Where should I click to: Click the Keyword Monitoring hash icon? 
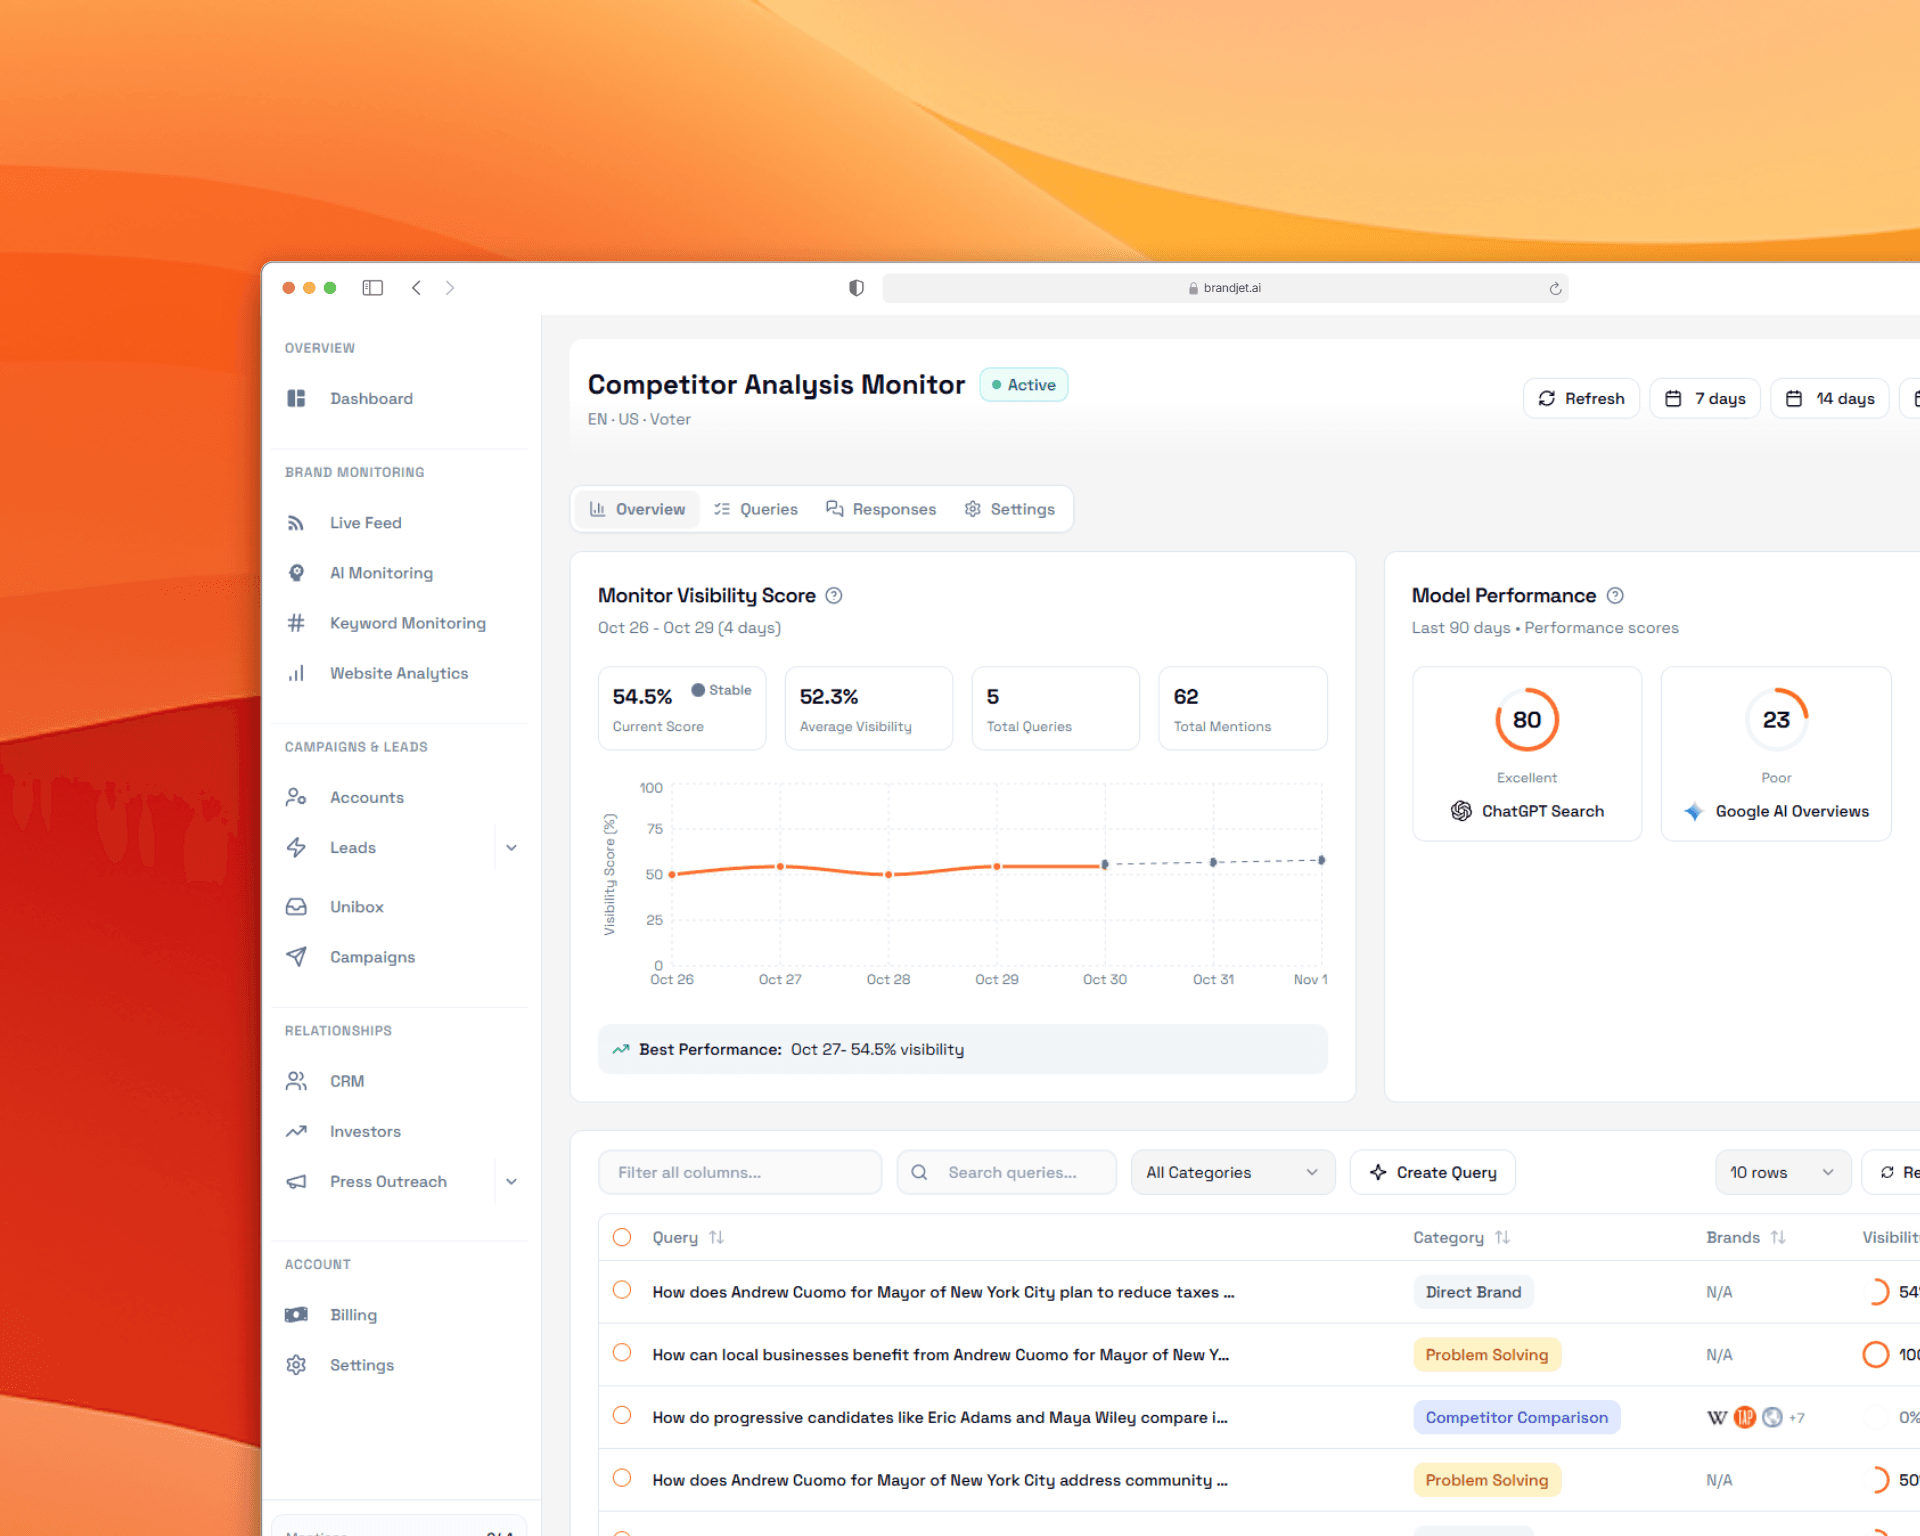(296, 622)
